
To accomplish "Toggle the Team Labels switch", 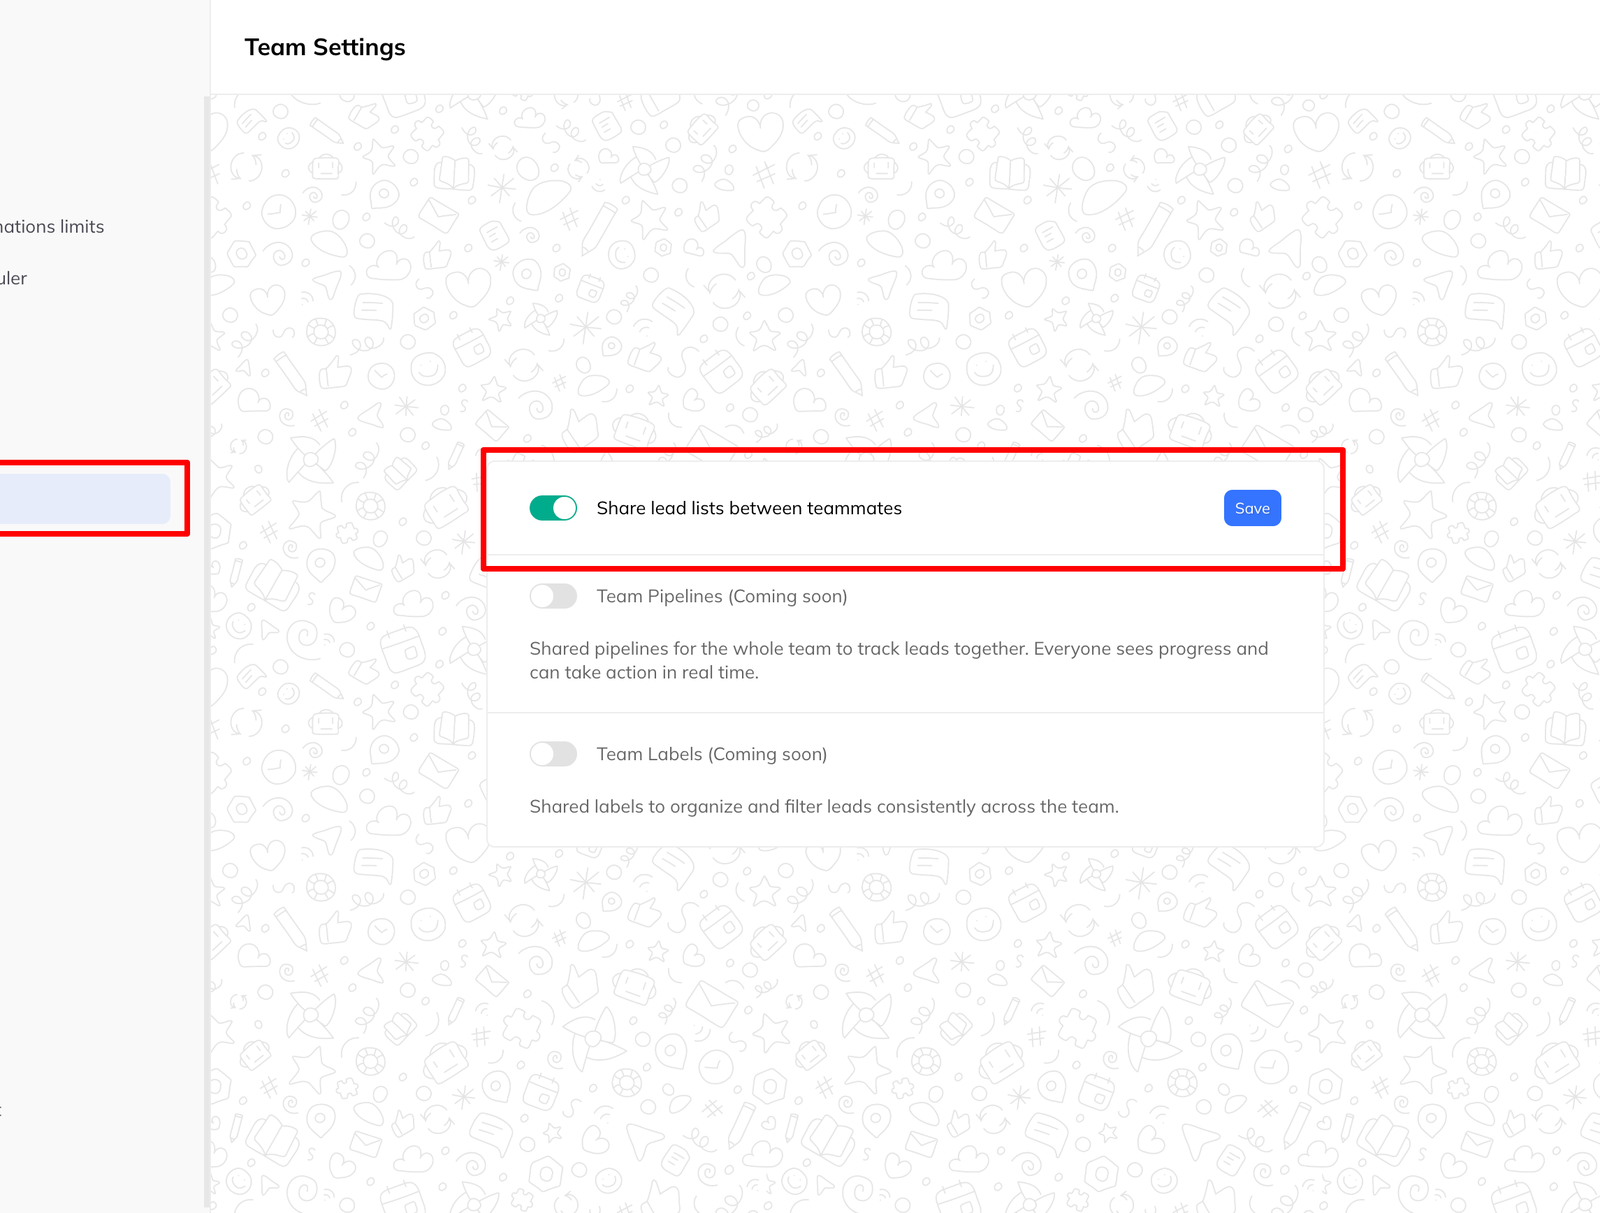I will click(x=553, y=754).
